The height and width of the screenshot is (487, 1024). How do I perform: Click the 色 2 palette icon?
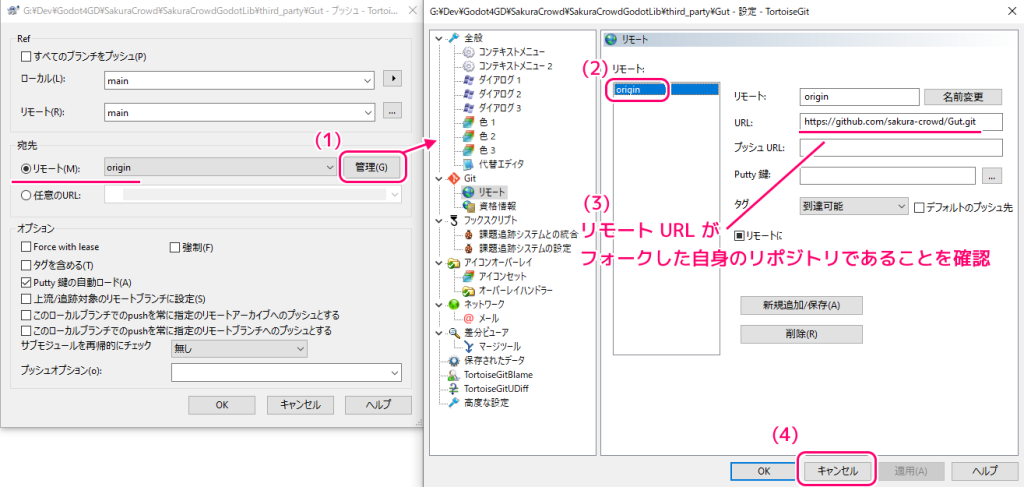468,136
